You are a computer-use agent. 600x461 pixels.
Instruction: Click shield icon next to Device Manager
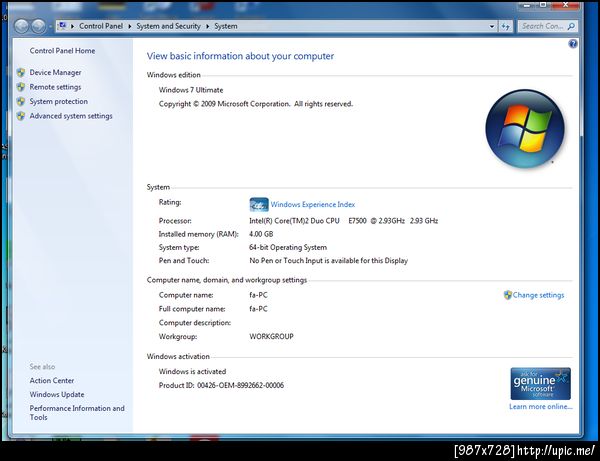(x=21, y=72)
